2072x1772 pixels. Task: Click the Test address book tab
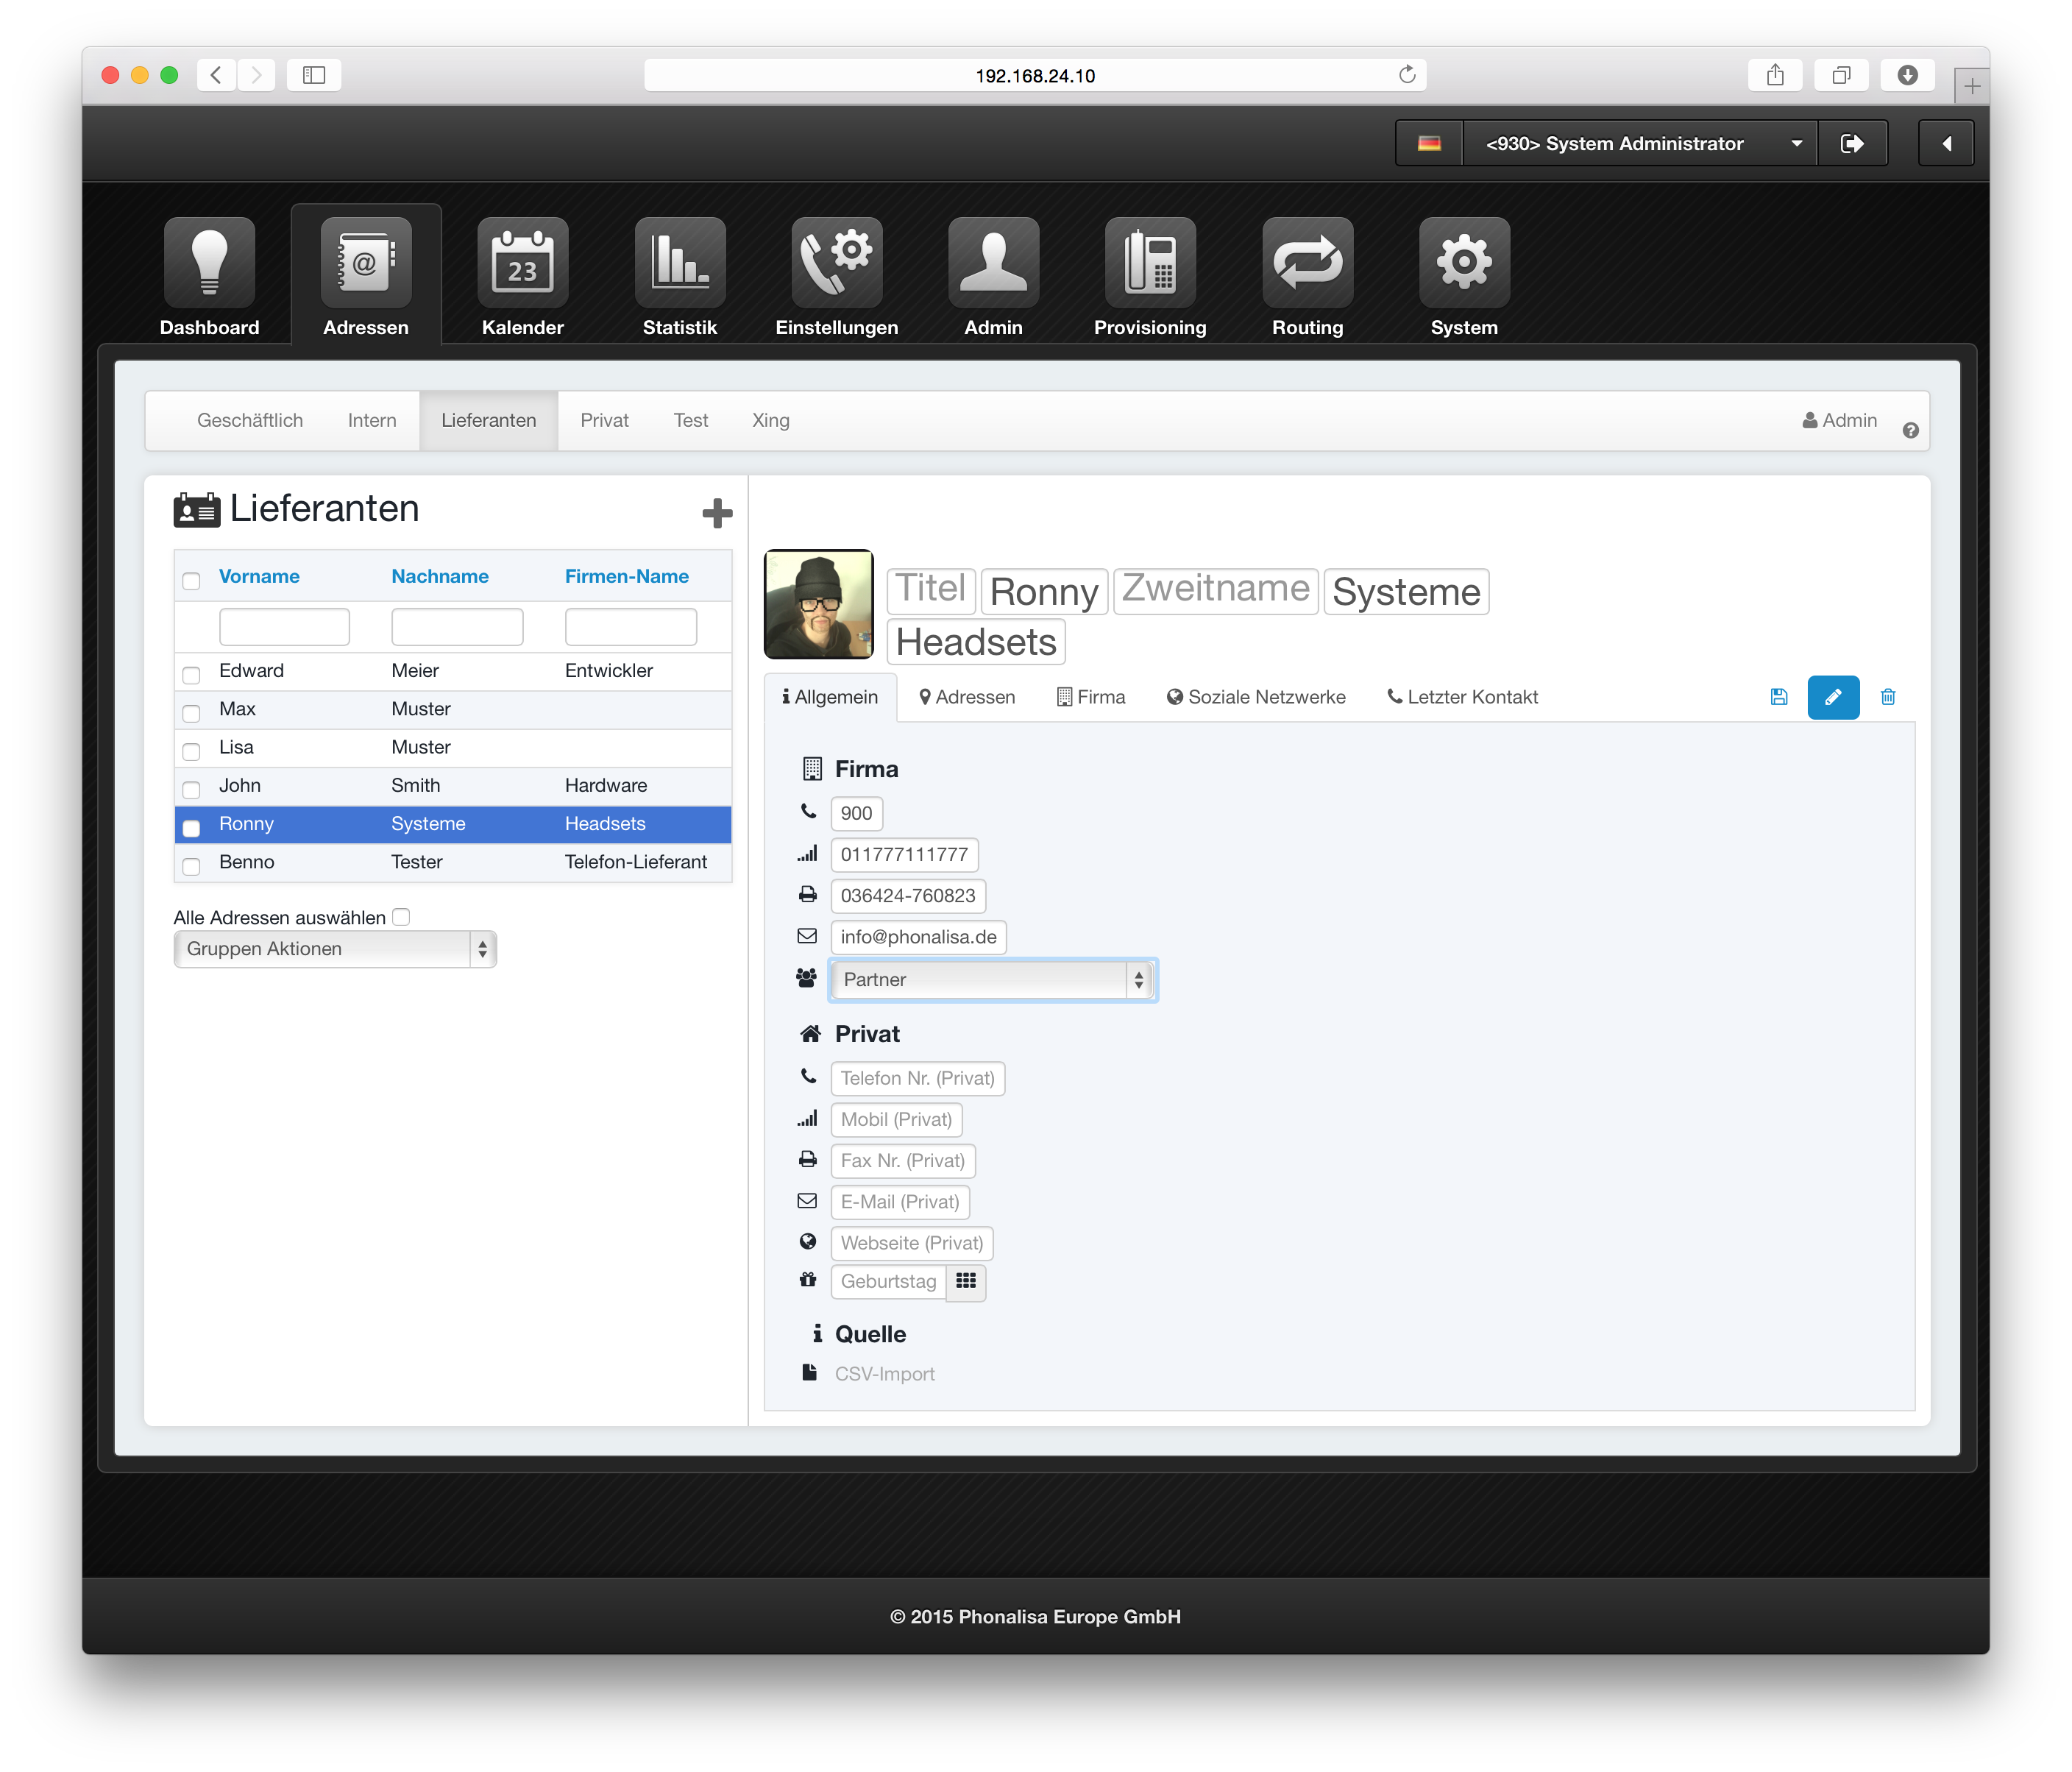point(690,421)
